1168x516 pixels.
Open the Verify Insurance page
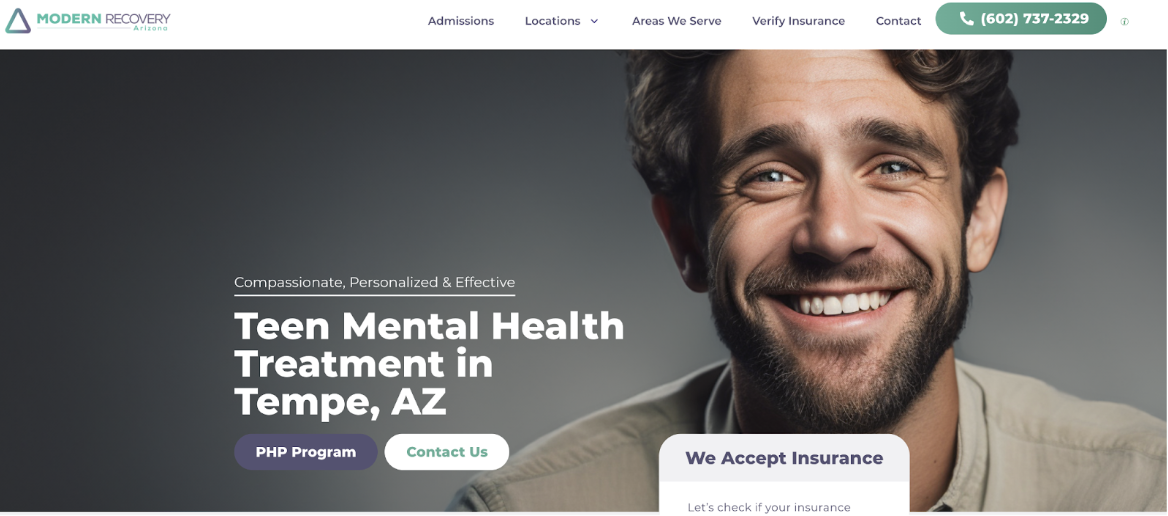pos(799,21)
